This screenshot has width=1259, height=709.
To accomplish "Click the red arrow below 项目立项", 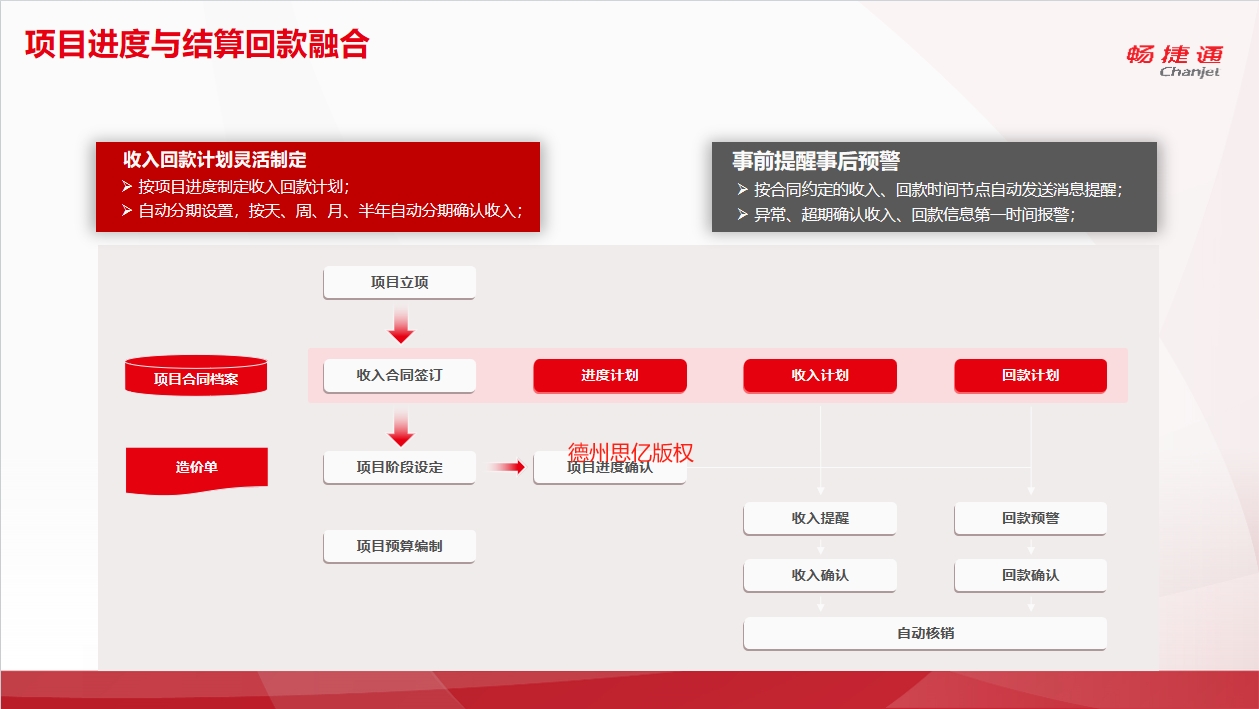I will tap(400, 326).
